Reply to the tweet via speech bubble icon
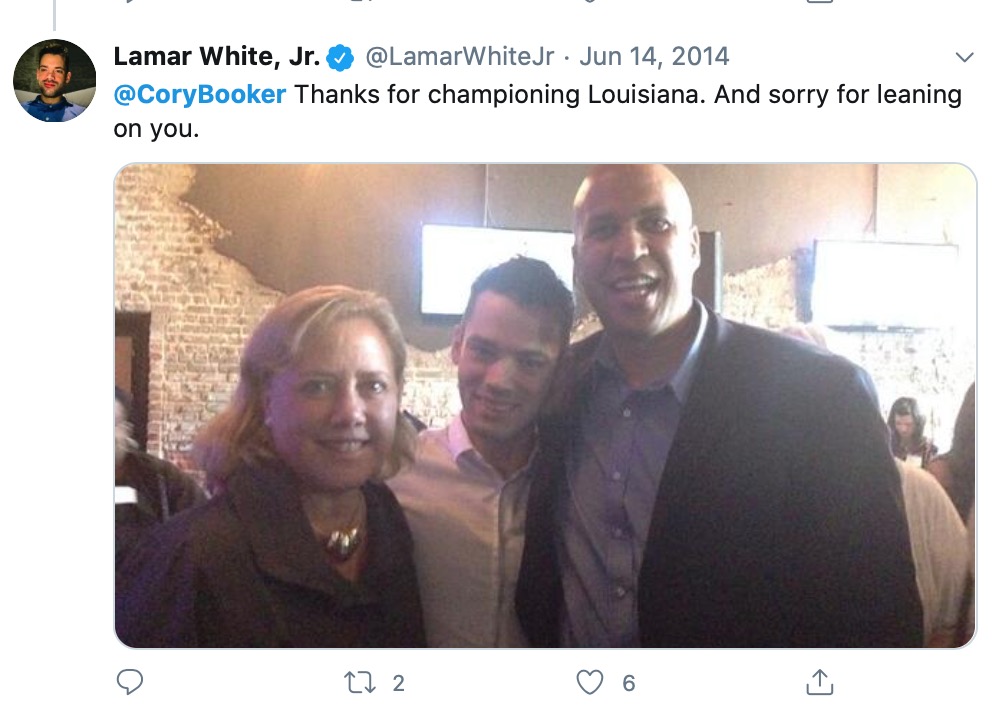 130,683
